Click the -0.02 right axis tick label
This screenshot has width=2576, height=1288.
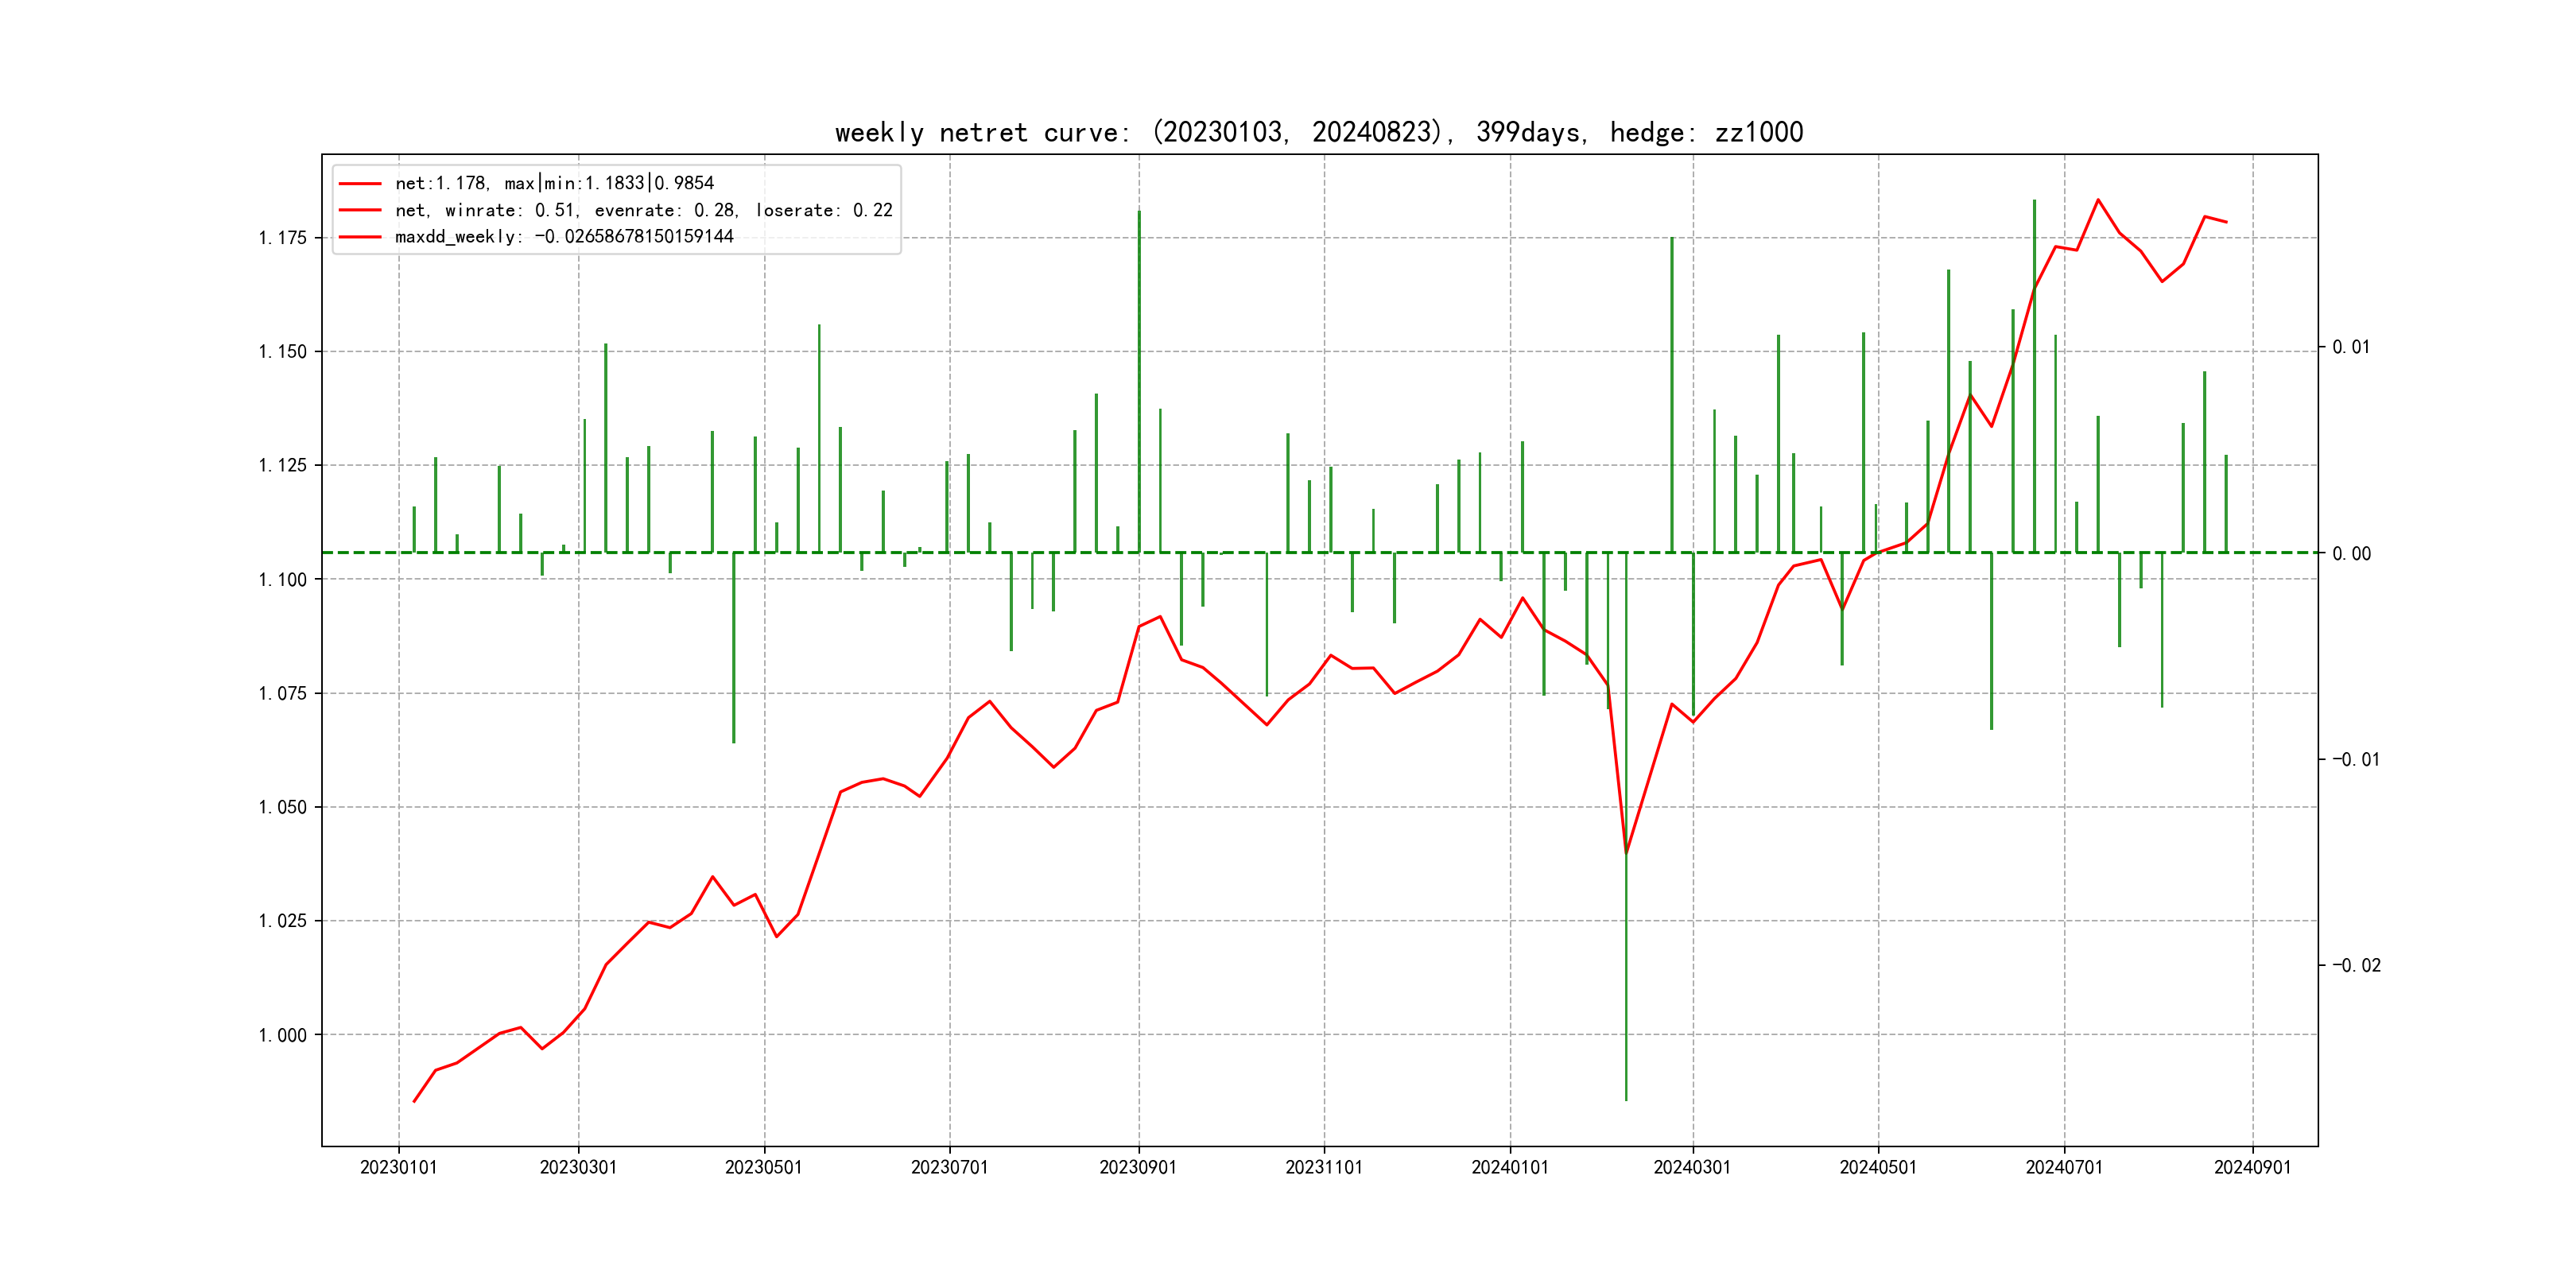[x=2356, y=965]
